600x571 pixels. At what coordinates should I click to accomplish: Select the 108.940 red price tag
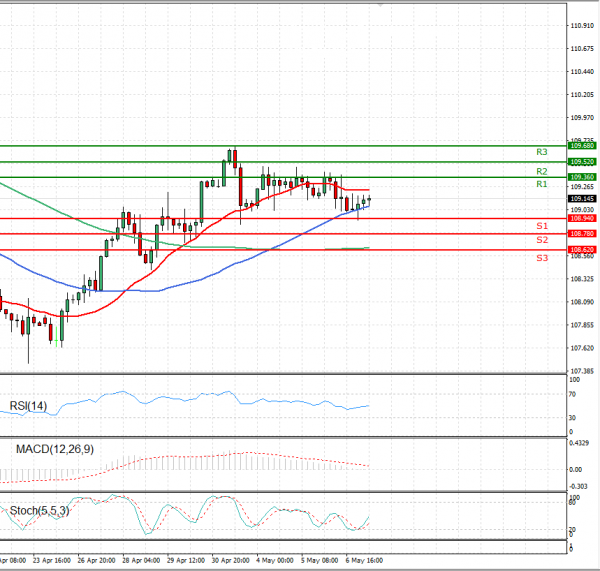pos(582,219)
